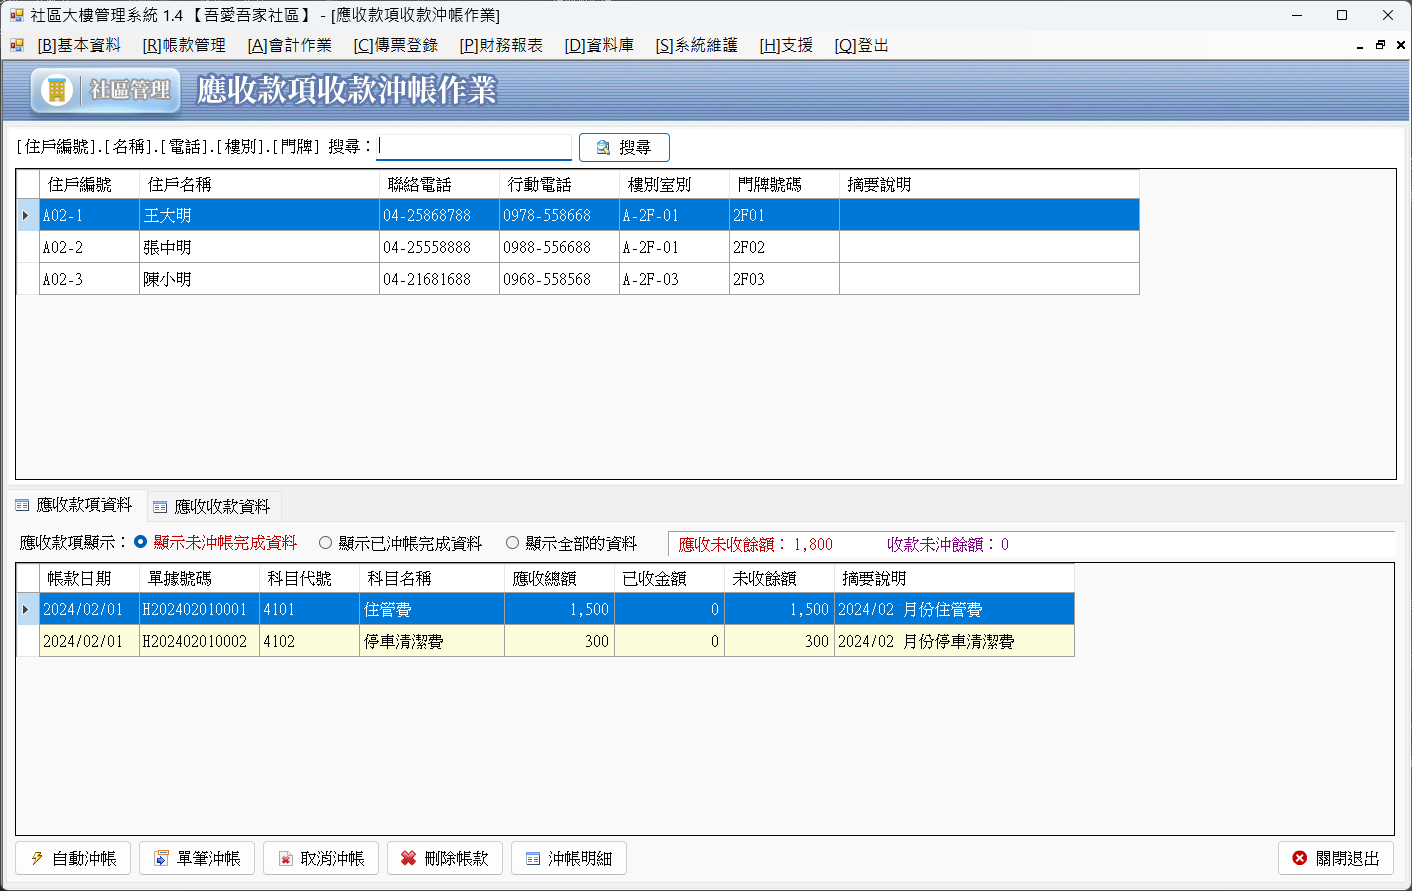Select the 停車清潔費 receivable row

(546, 641)
